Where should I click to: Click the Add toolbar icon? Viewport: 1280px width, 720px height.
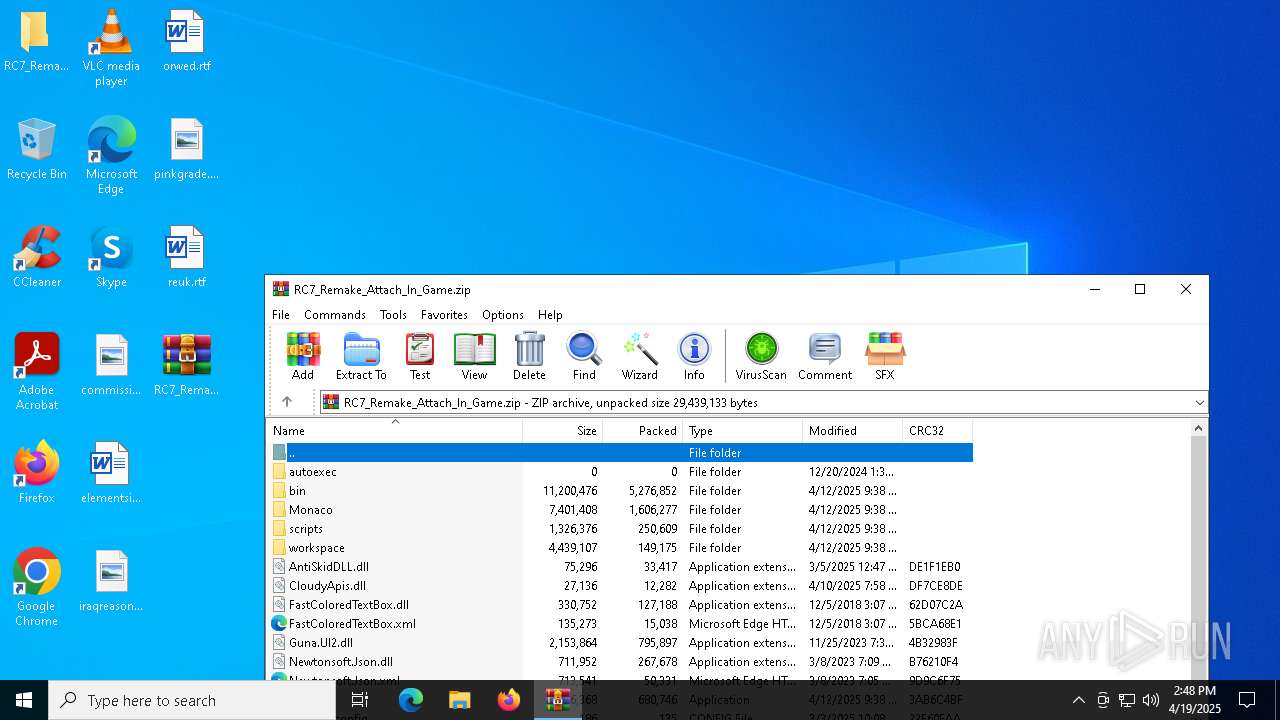(x=303, y=357)
